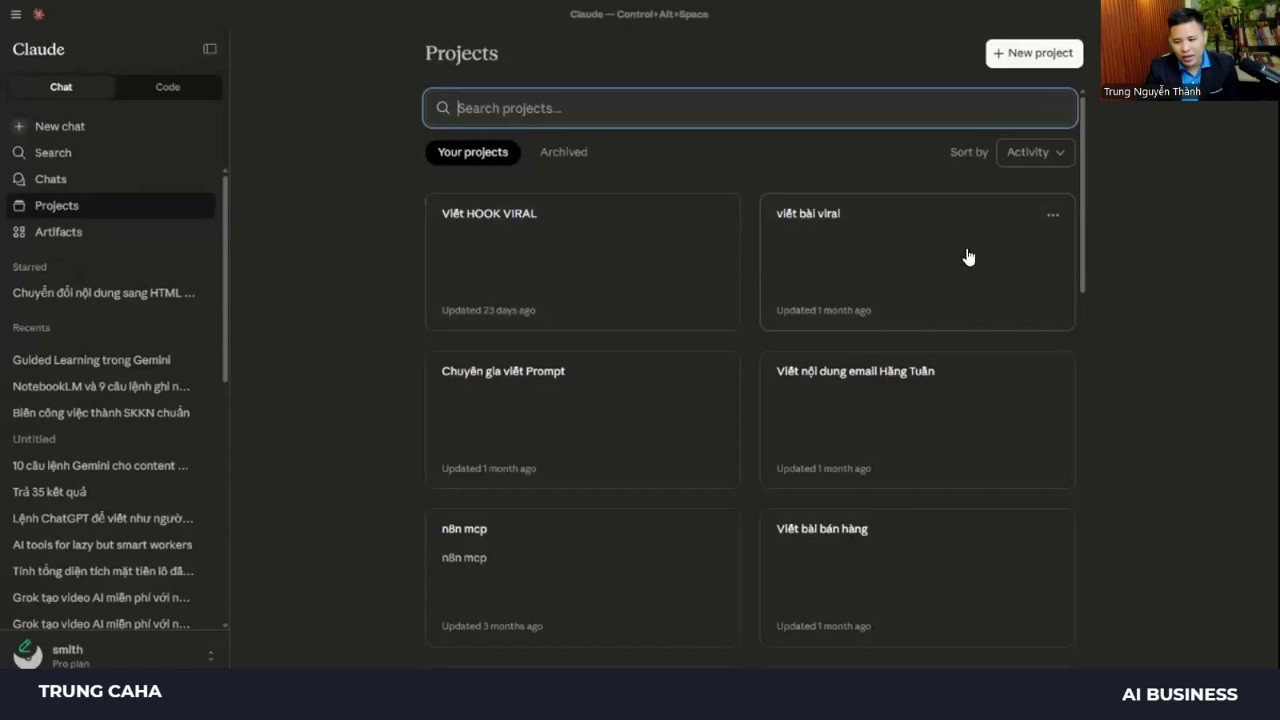Open the Sort by Activity dropdown

pos(1035,152)
